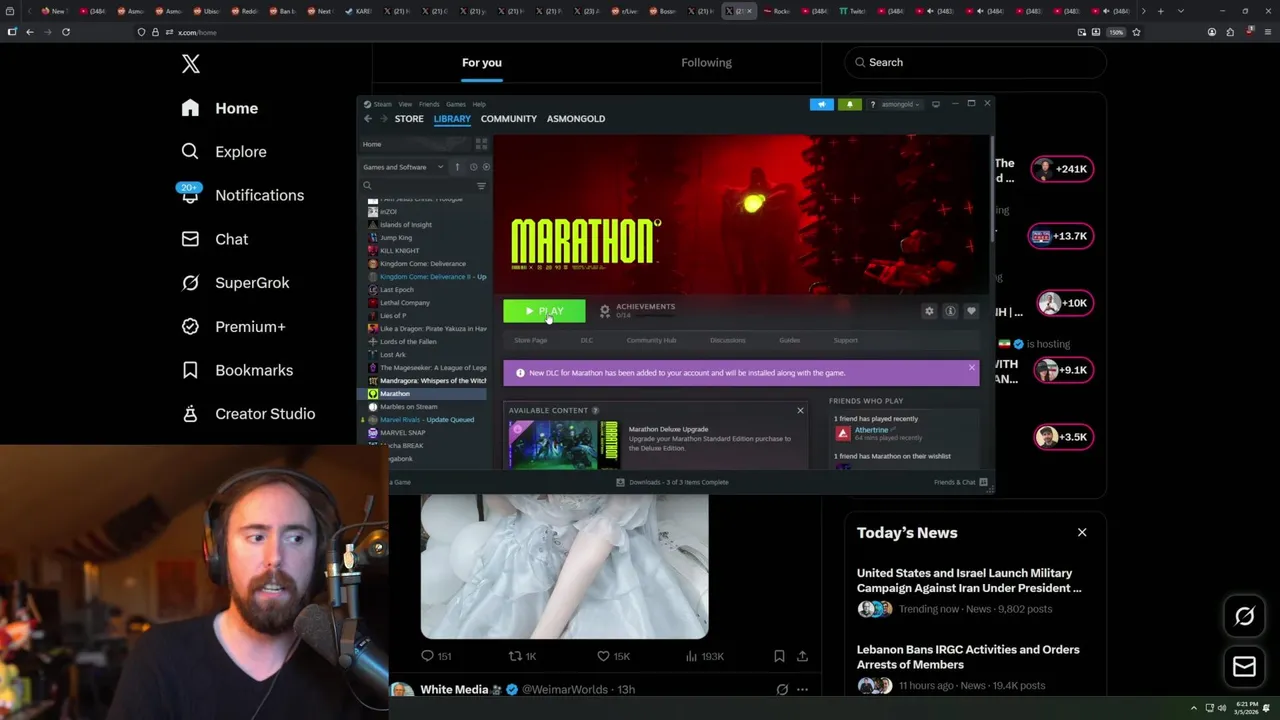Close the Today's News panel on X
Screen dimensions: 1280x720
(1082, 532)
